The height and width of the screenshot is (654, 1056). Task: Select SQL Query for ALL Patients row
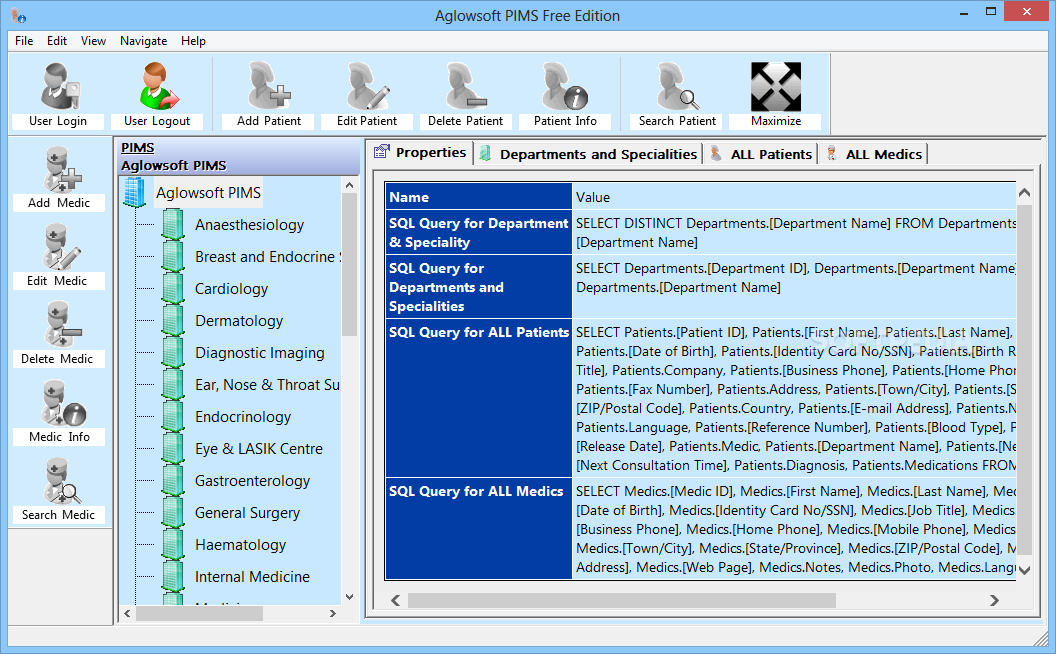700,398
